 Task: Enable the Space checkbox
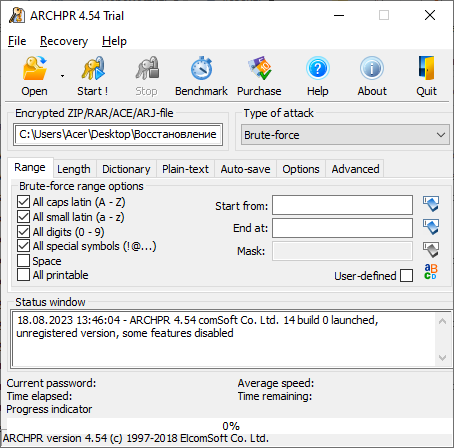coord(23,260)
